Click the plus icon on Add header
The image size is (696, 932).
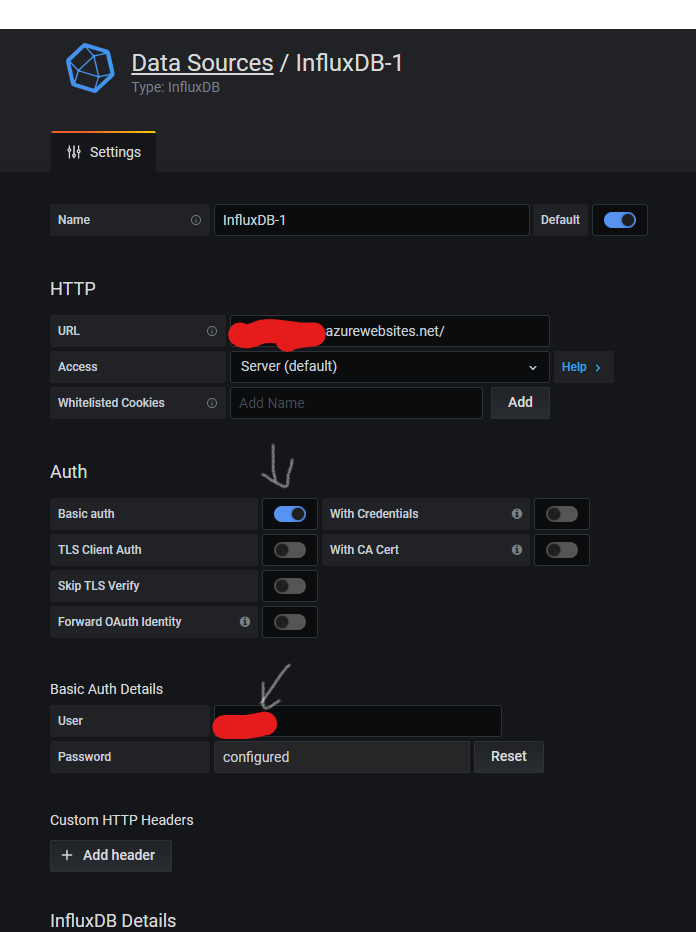67,855
